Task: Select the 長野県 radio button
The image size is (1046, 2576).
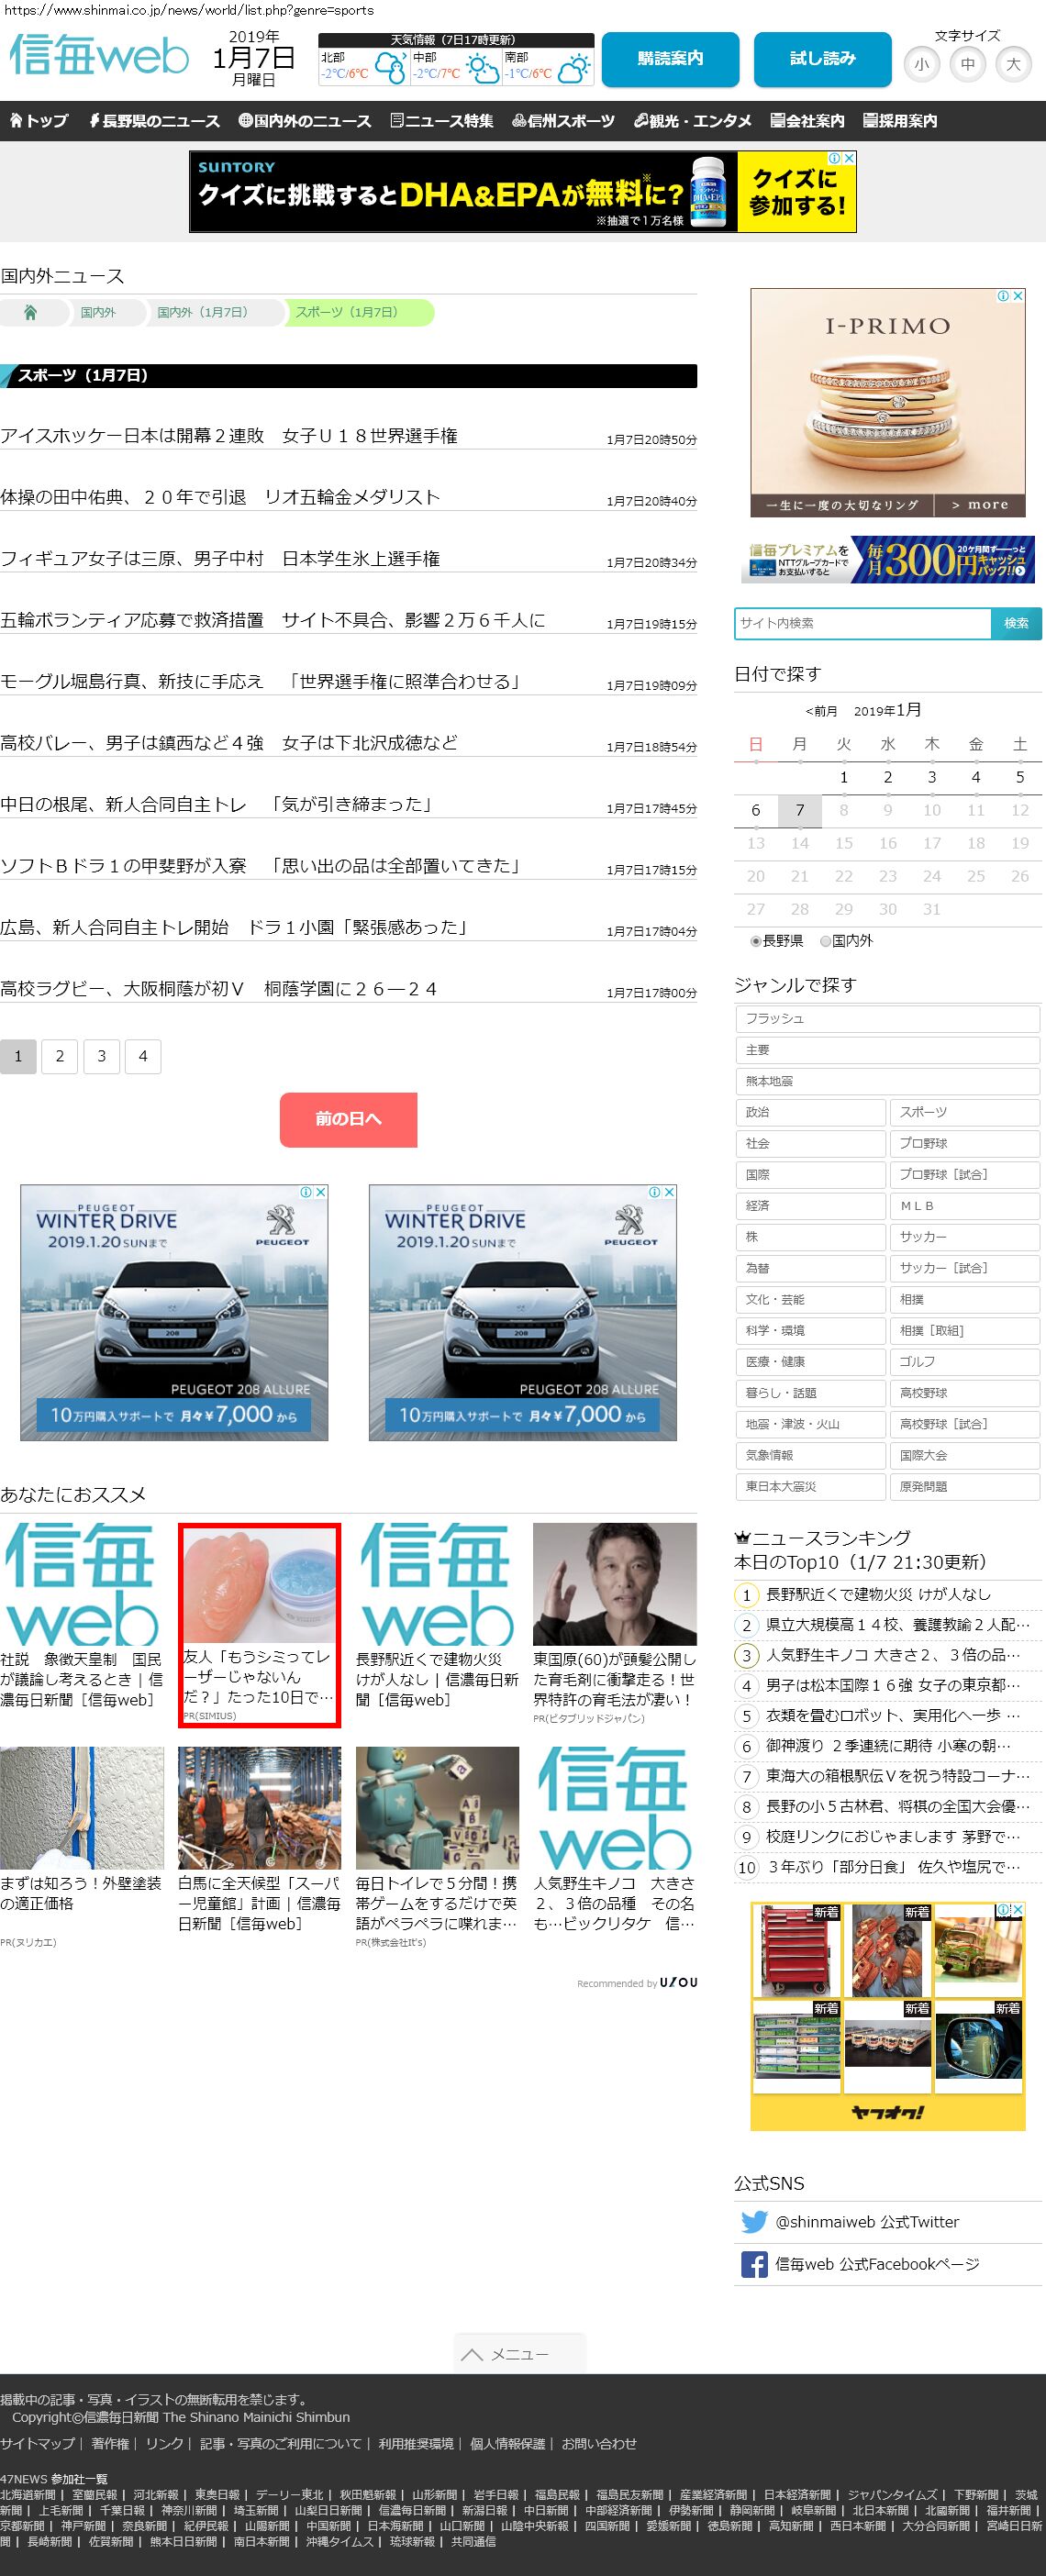Action: pos(756,941)
